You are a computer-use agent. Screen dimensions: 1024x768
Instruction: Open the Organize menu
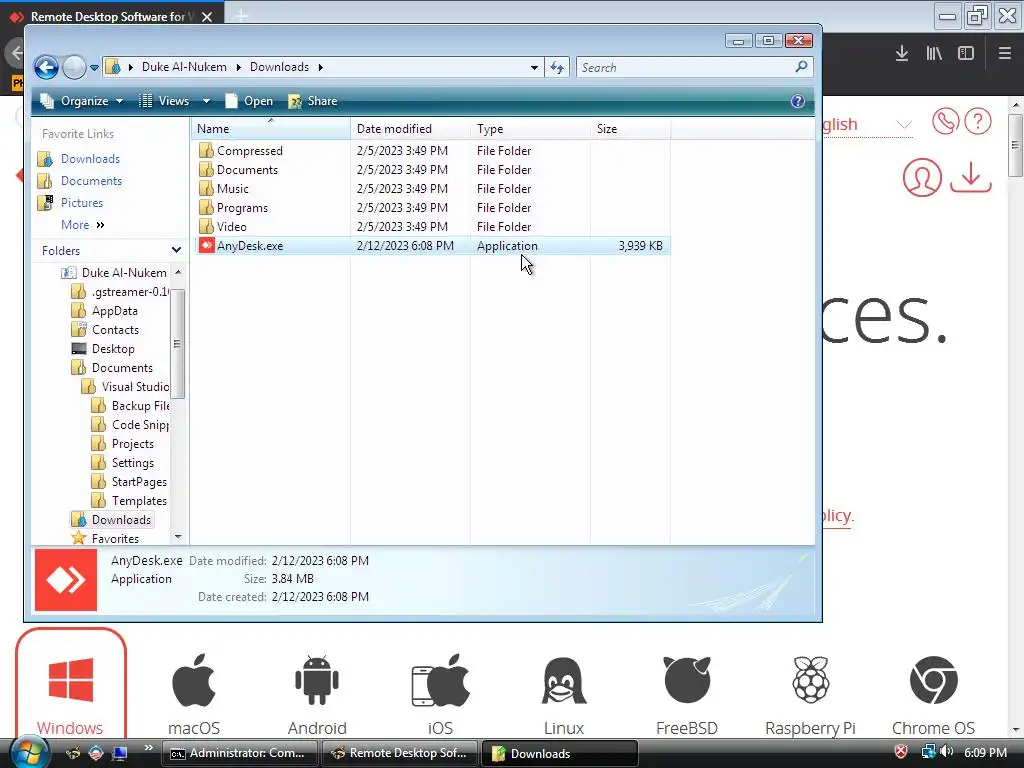[82, 101]
